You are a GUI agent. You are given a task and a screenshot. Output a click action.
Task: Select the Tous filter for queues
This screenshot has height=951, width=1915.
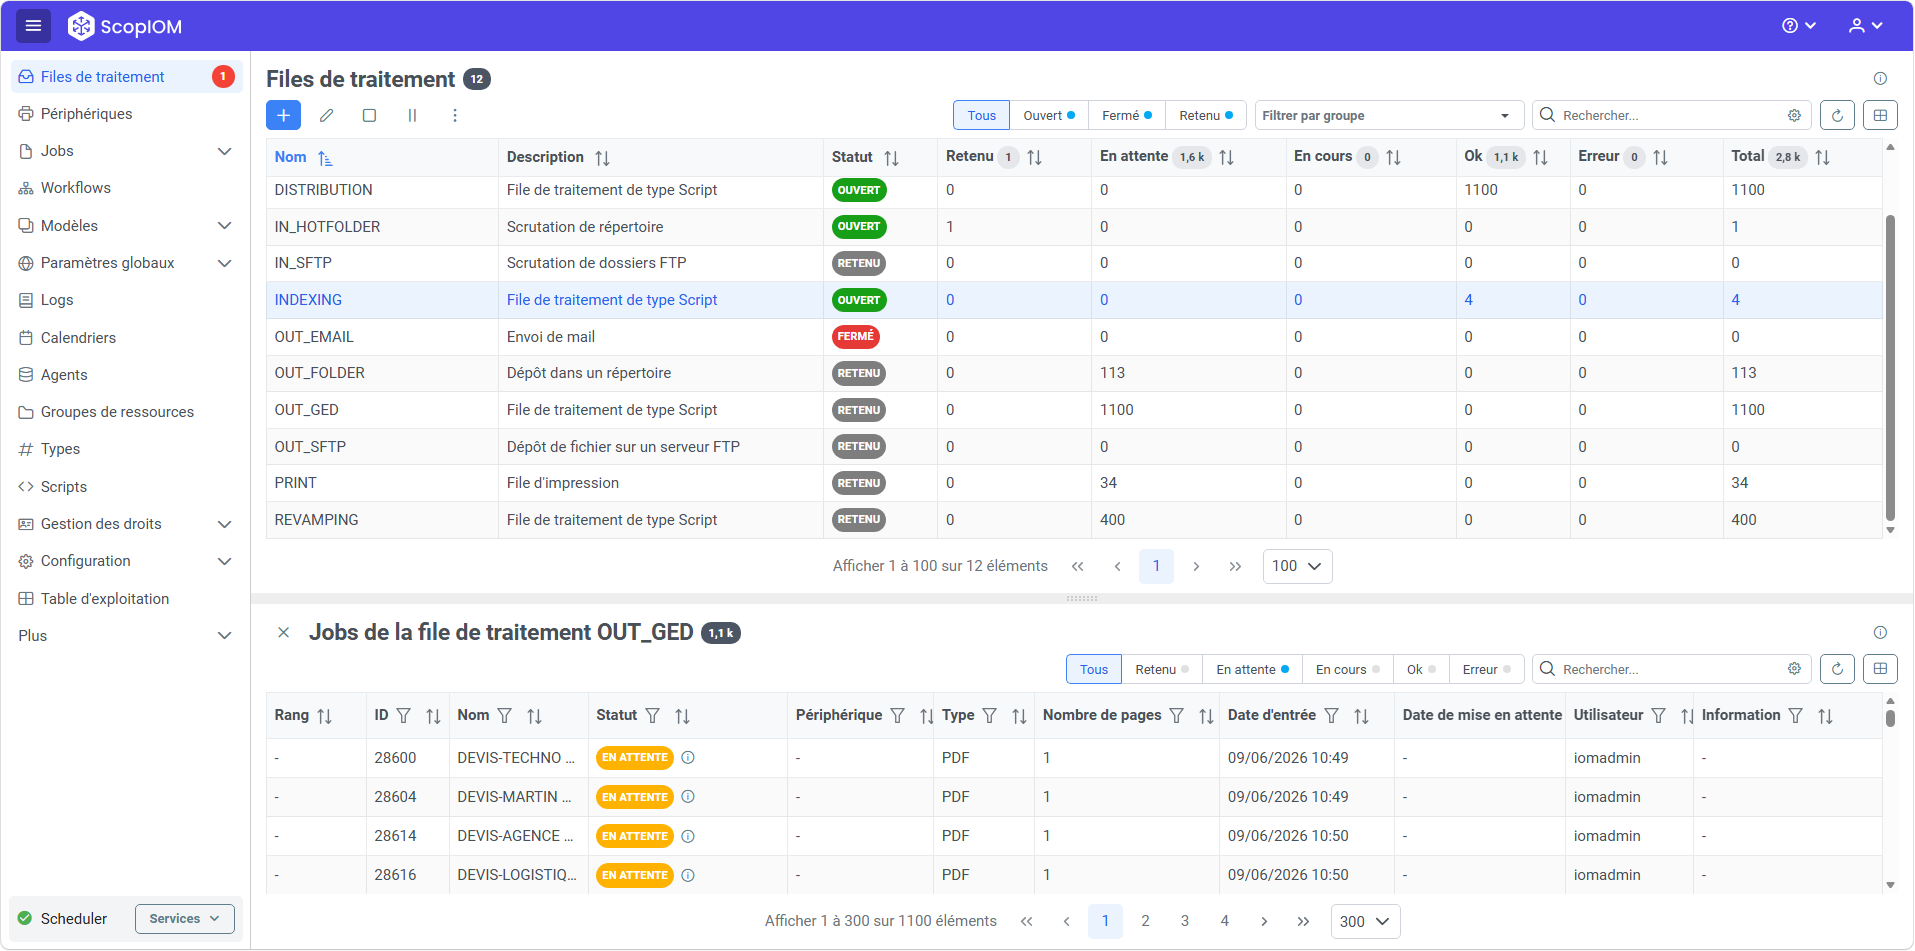[x=981, y=115]
